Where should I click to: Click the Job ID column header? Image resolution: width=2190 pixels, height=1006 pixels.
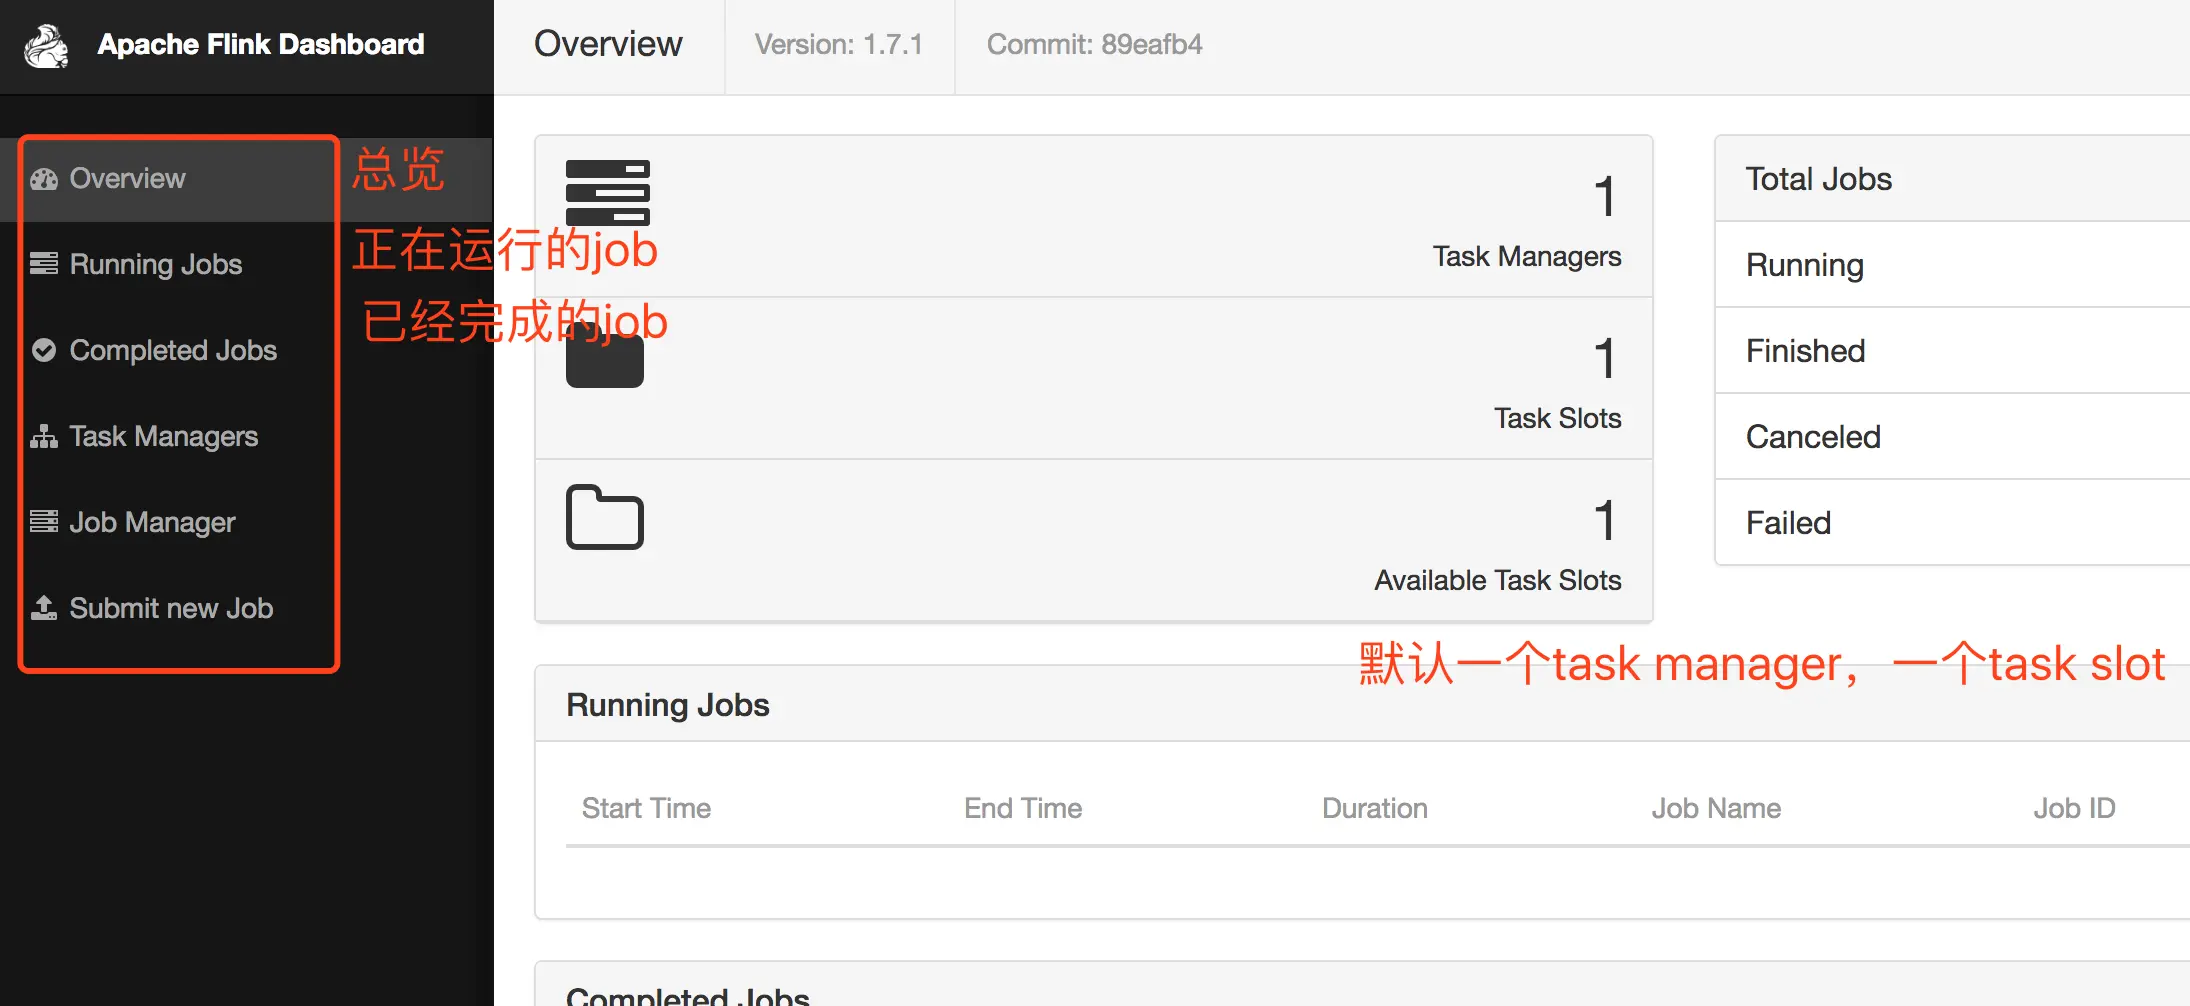click(2074, 808)
